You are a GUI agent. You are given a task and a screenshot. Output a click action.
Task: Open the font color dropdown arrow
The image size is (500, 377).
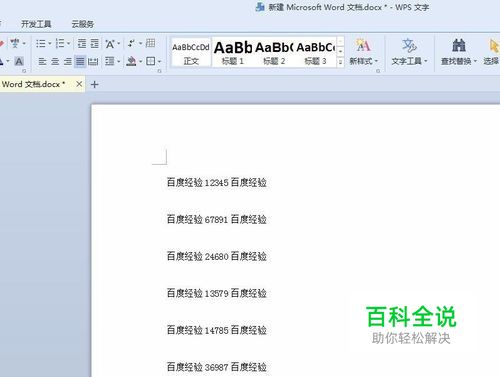click(x=8, y=62)
